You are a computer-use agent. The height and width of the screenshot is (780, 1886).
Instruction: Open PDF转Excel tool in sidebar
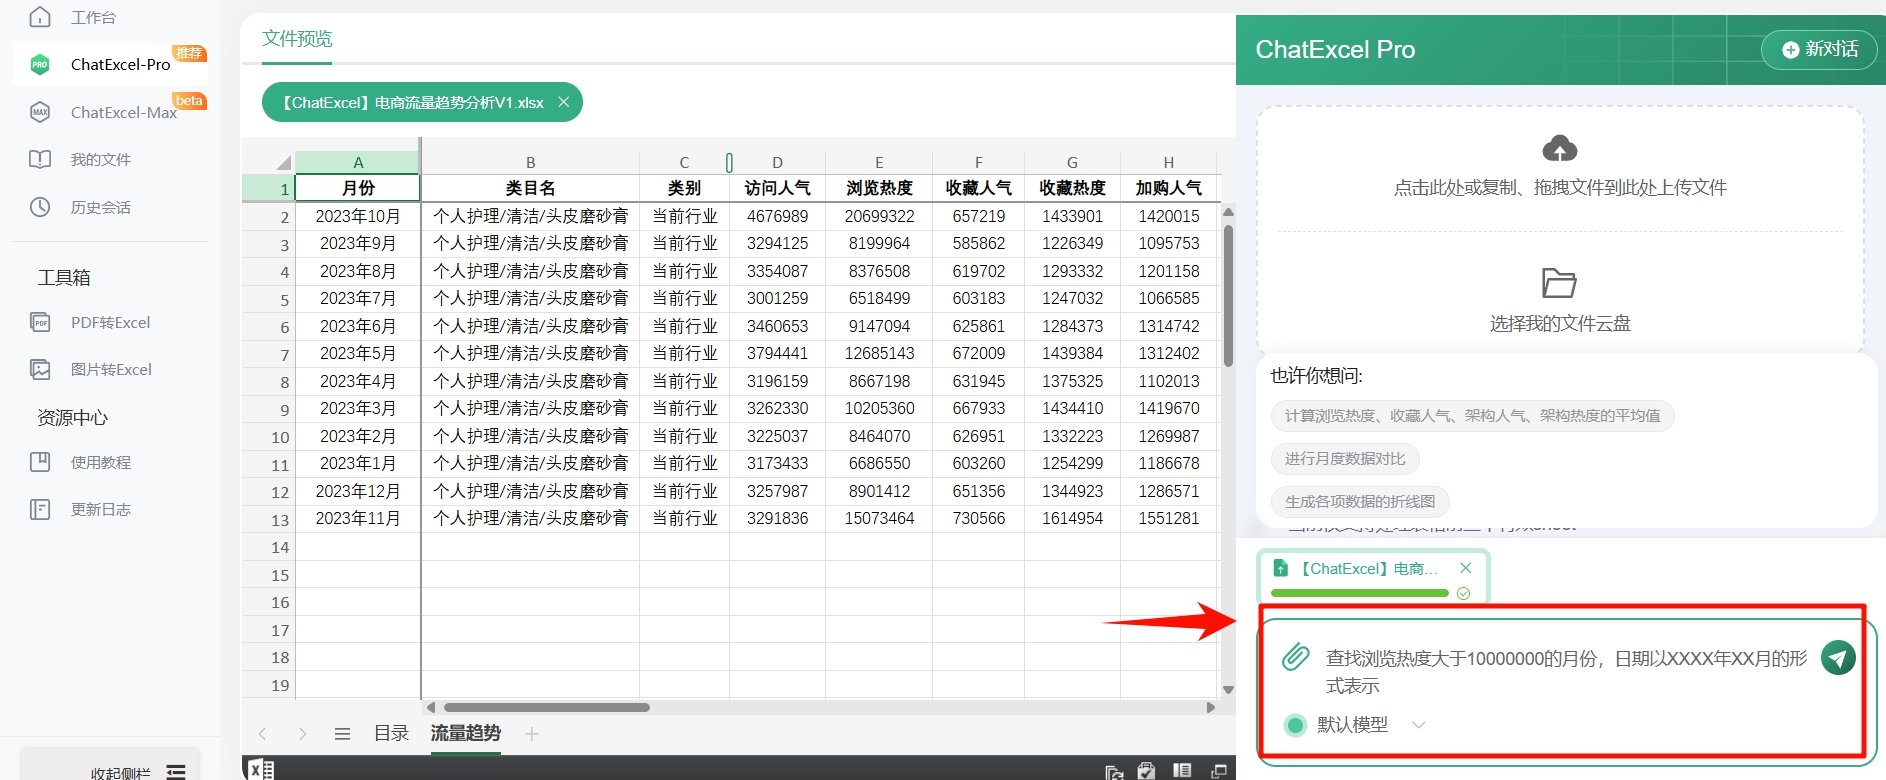click(x=110, y=322)
